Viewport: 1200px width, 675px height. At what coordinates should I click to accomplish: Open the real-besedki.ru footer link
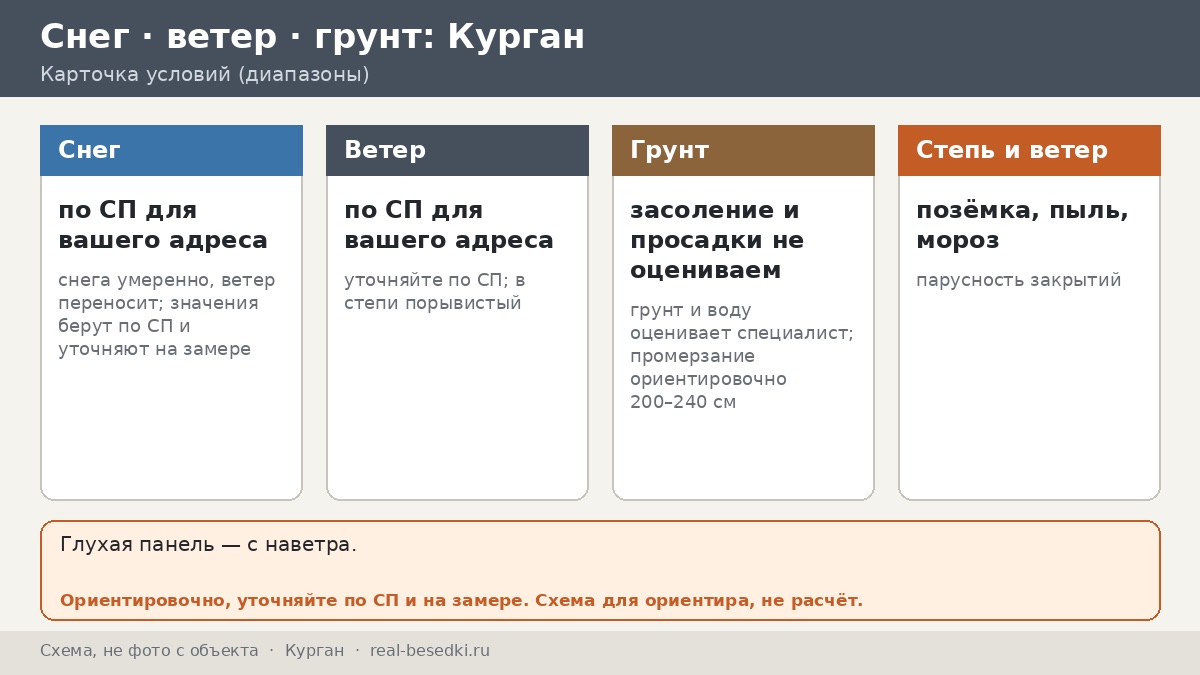click(430, 651)
